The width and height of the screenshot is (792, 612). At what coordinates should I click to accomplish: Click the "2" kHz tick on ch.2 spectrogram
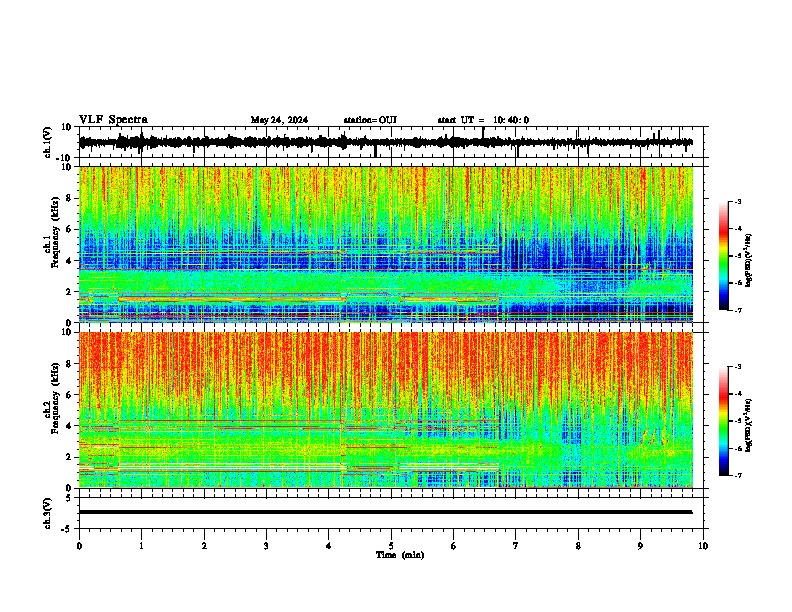(x=69, y=457)
